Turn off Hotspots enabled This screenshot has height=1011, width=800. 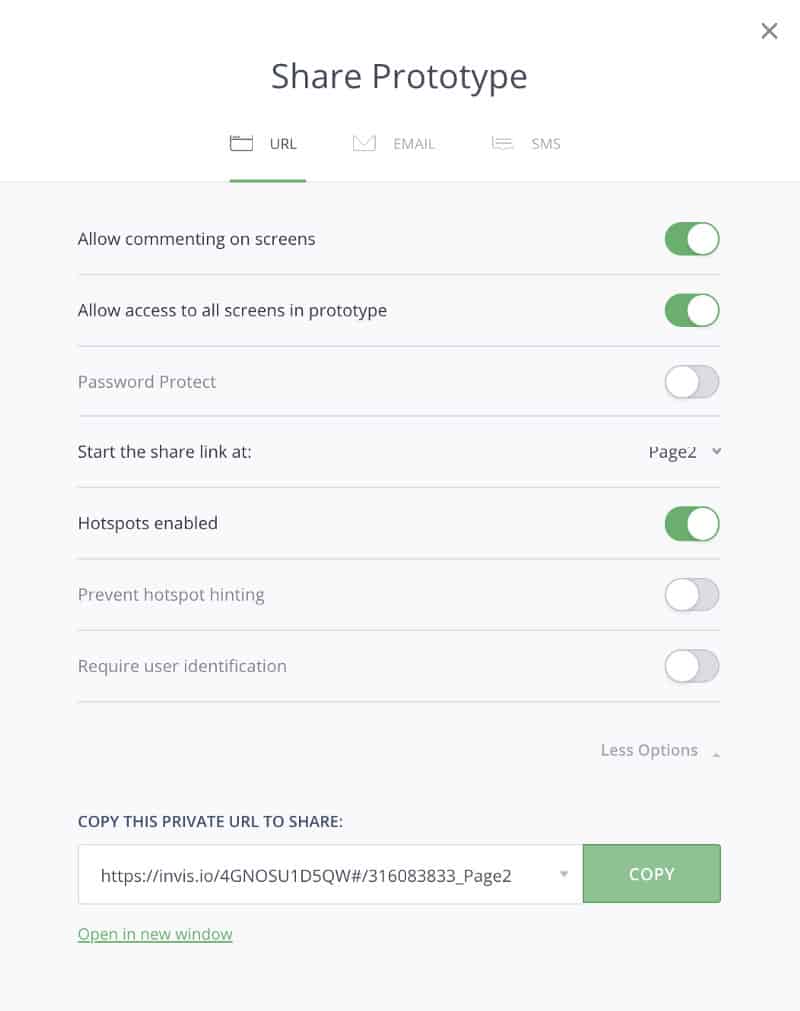coord(692,523)
